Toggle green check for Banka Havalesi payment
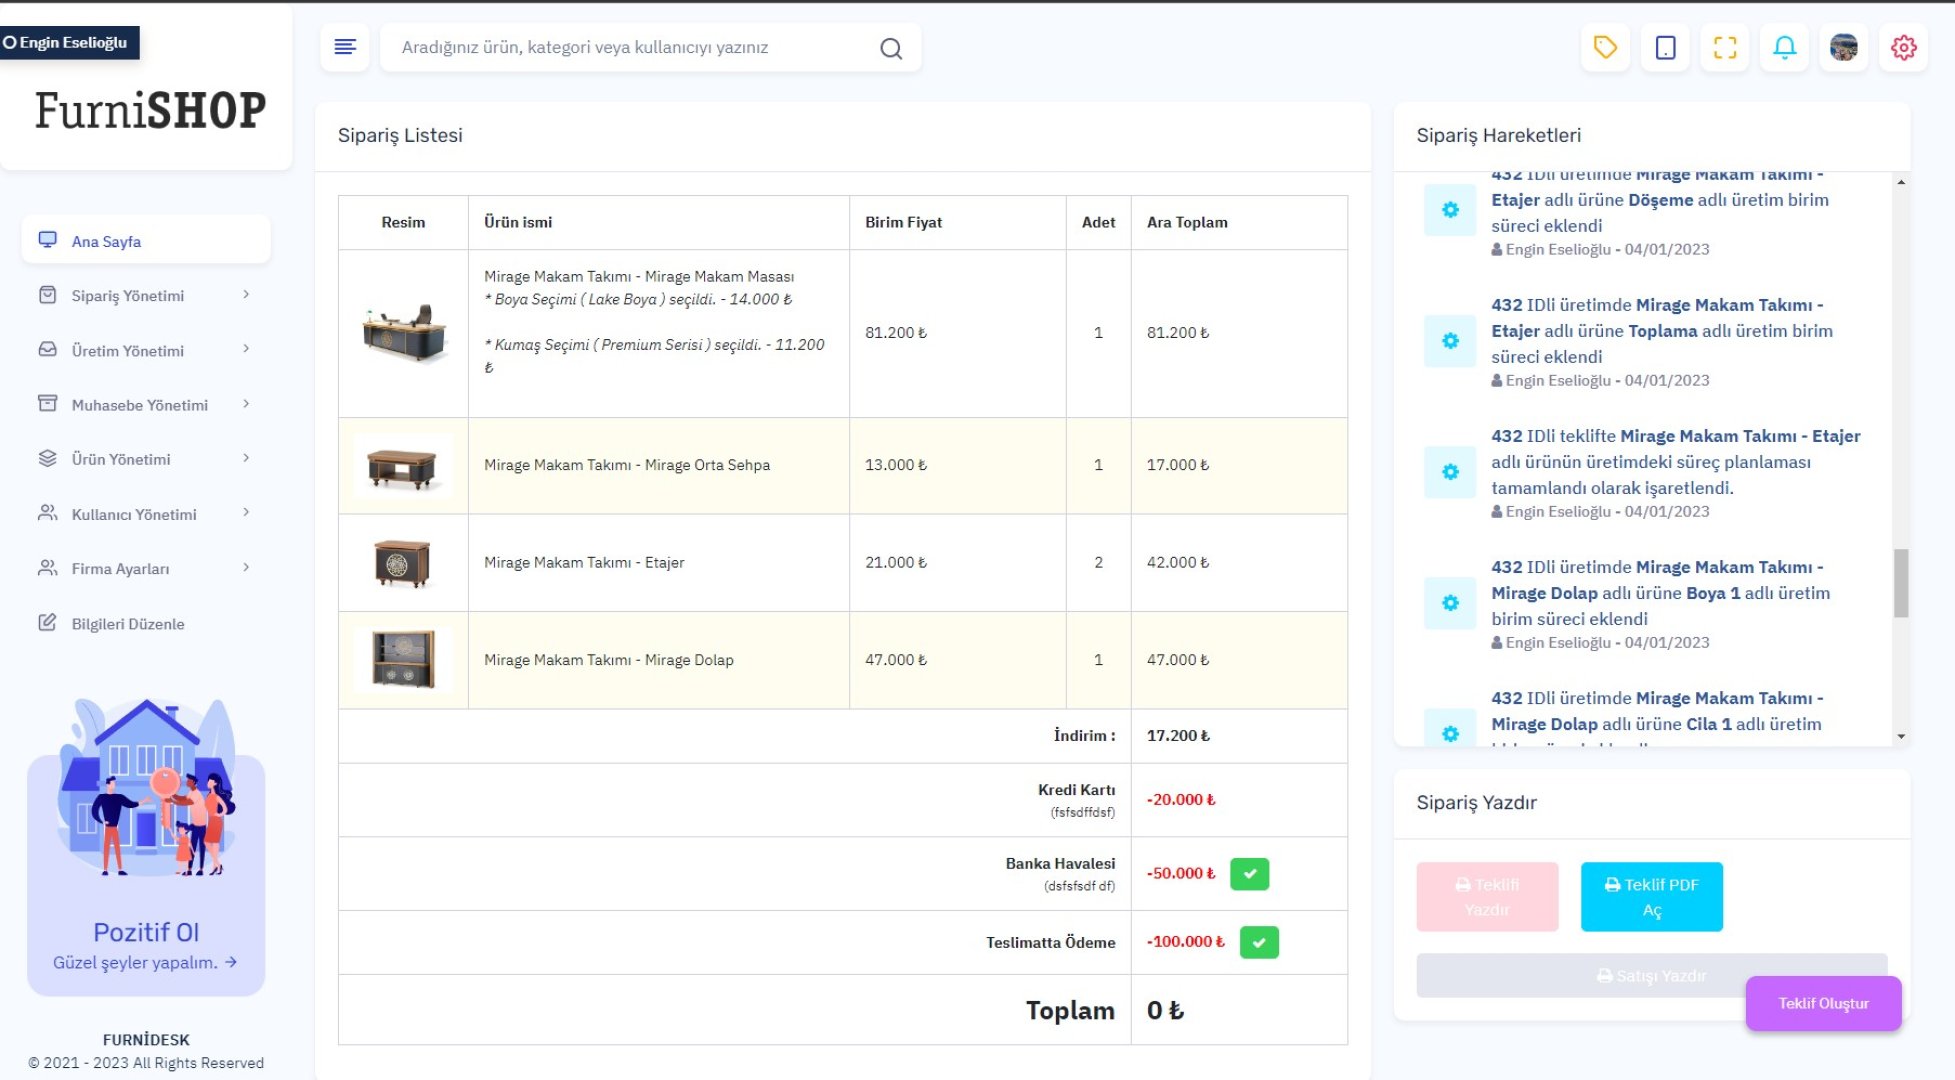This screenshot has width=1955, height=1080. point(1249,874)
